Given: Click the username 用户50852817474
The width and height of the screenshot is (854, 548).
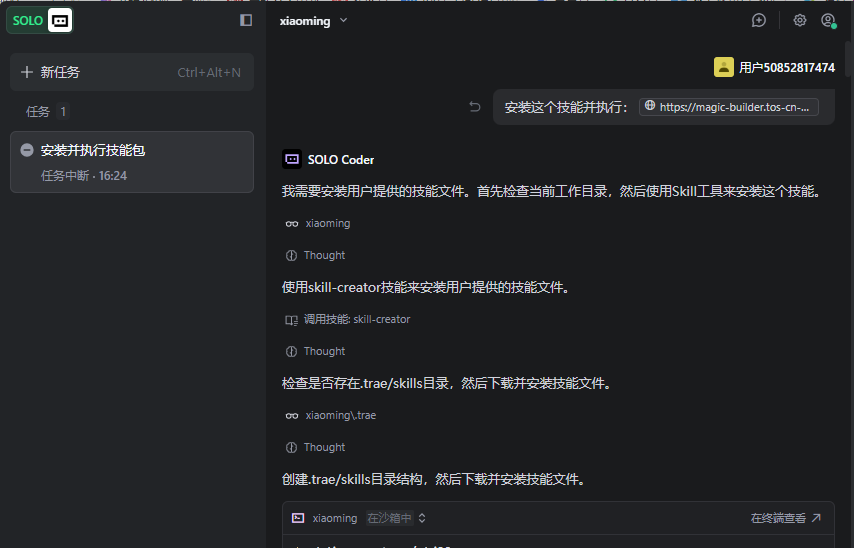Looking at the screenshot, I should 786,68.
